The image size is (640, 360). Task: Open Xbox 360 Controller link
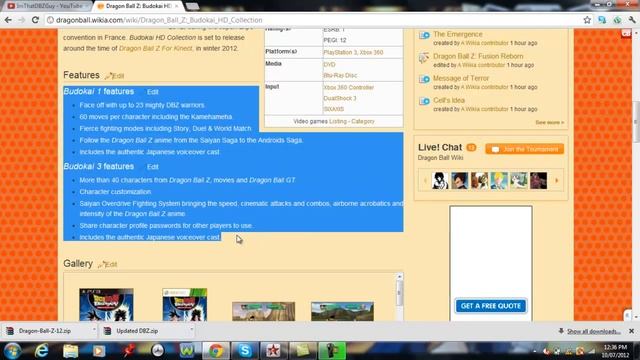348,87
